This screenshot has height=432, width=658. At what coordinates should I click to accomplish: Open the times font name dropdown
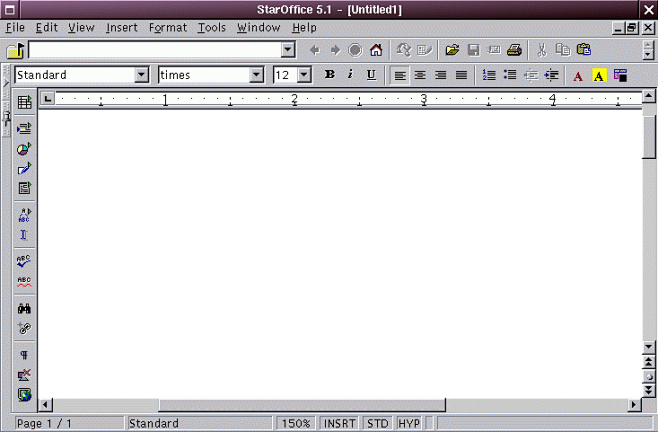[x=256, y=75]
